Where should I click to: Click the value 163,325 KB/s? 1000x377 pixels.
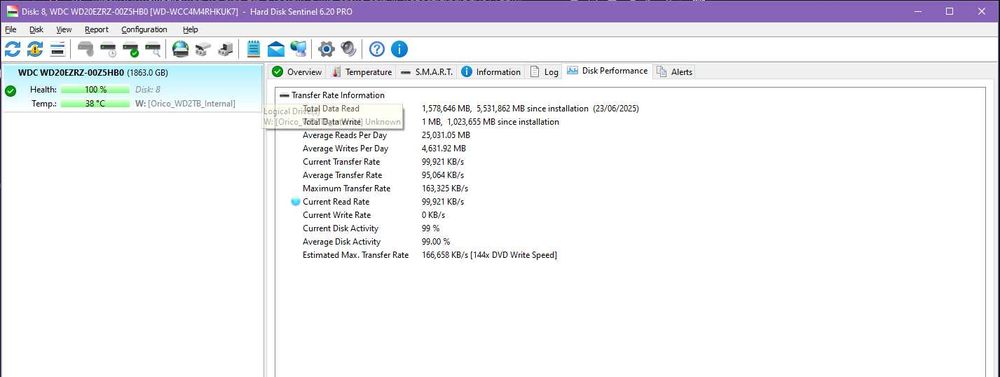pyautogui.click(x=445, y=189)
